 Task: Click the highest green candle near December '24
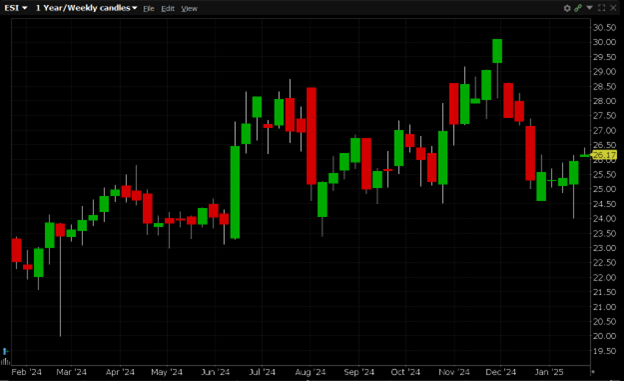click(497, 51)
